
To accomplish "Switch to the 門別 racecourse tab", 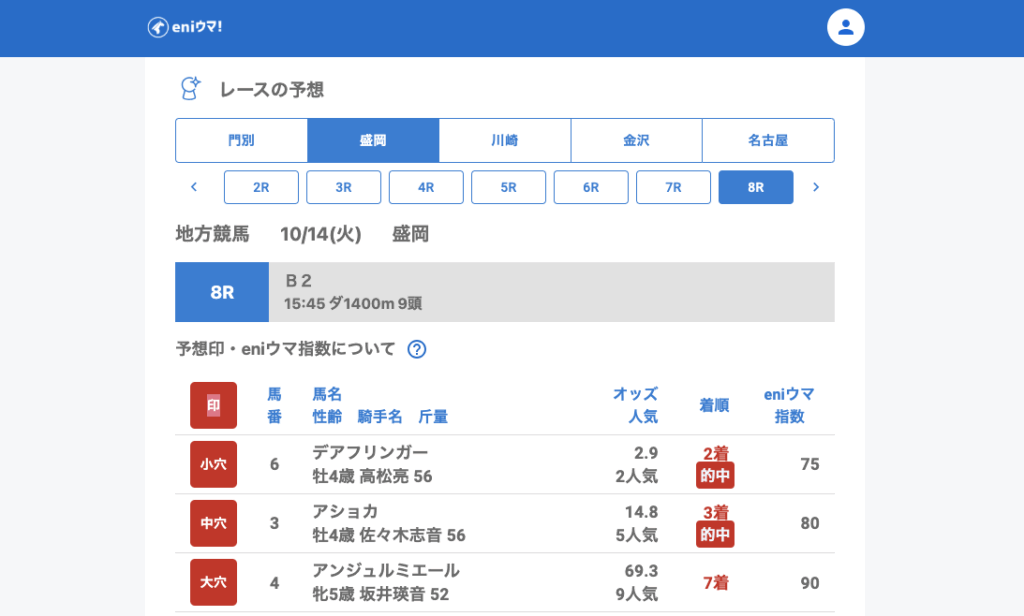I will (x=241, y=140).
